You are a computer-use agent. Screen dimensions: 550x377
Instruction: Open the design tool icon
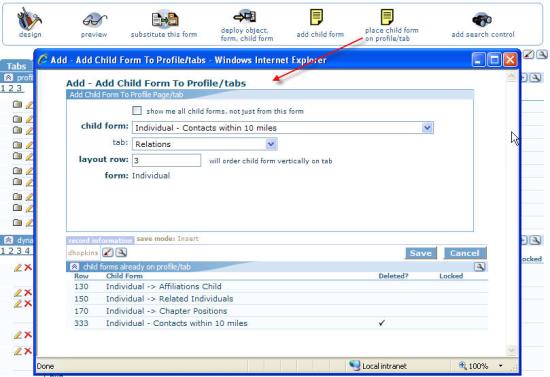(x=29, y=19)
